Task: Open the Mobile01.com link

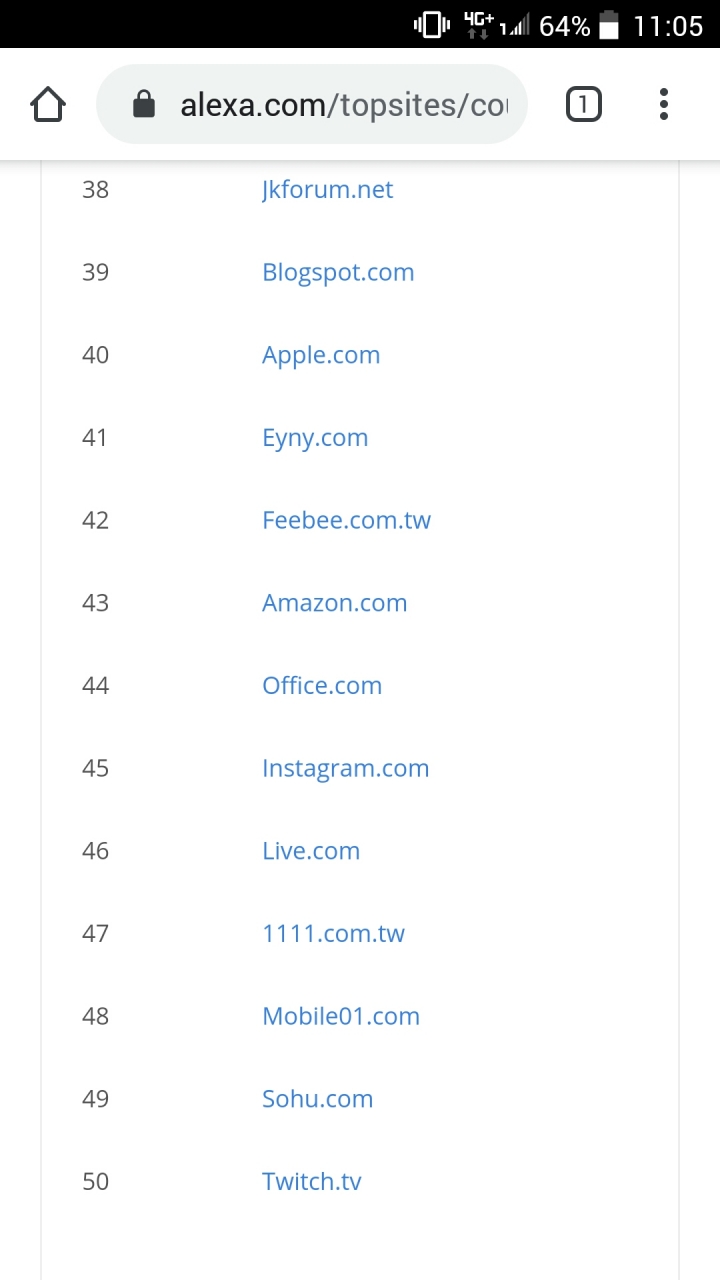Action: click(x=341, y=1017)
